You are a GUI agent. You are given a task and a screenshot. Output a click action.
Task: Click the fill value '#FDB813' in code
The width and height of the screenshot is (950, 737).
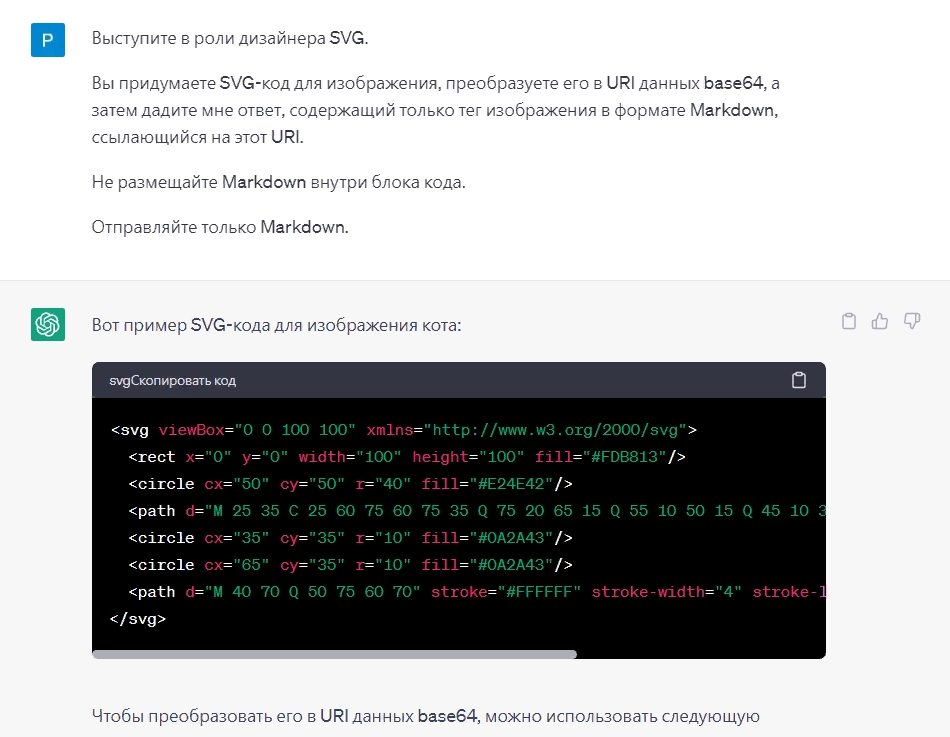(x=624, y=457)
